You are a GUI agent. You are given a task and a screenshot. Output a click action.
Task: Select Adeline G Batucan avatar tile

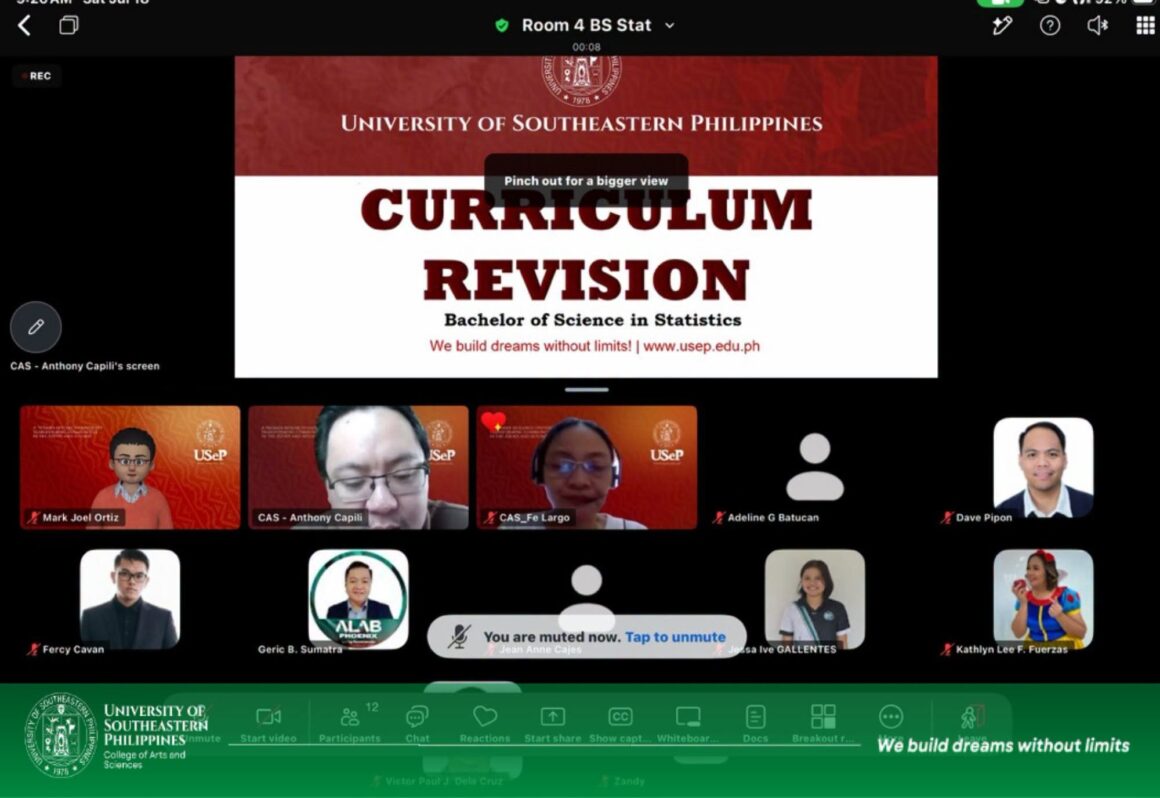[815, 467]
